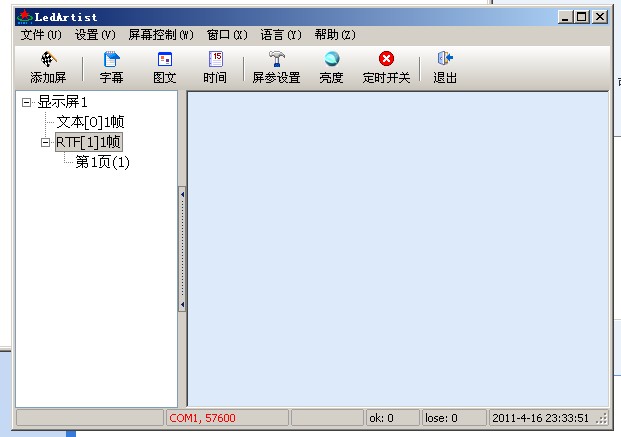
Task: Select the 第1页(1) page tree item
Action: [x=103, y=162]
